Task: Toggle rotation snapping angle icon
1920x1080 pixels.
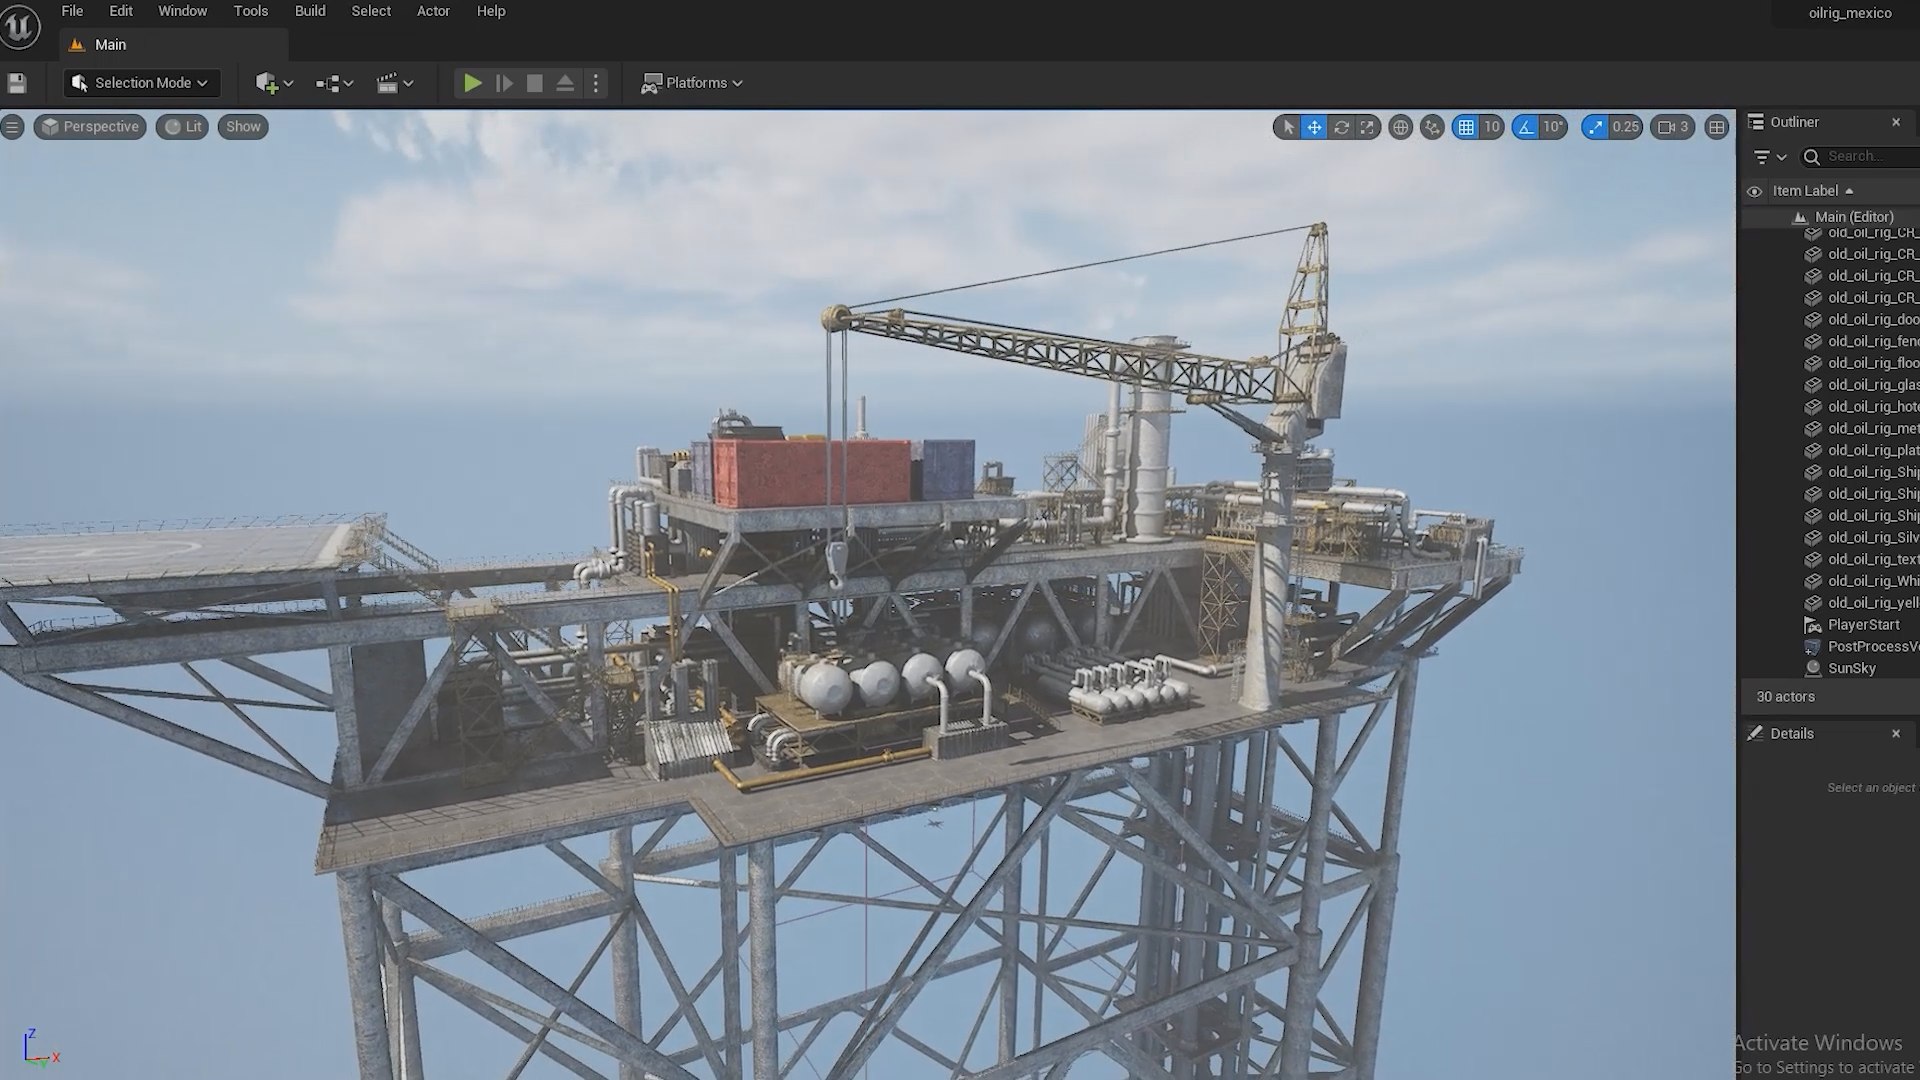Action: (x=1524, y=127)
